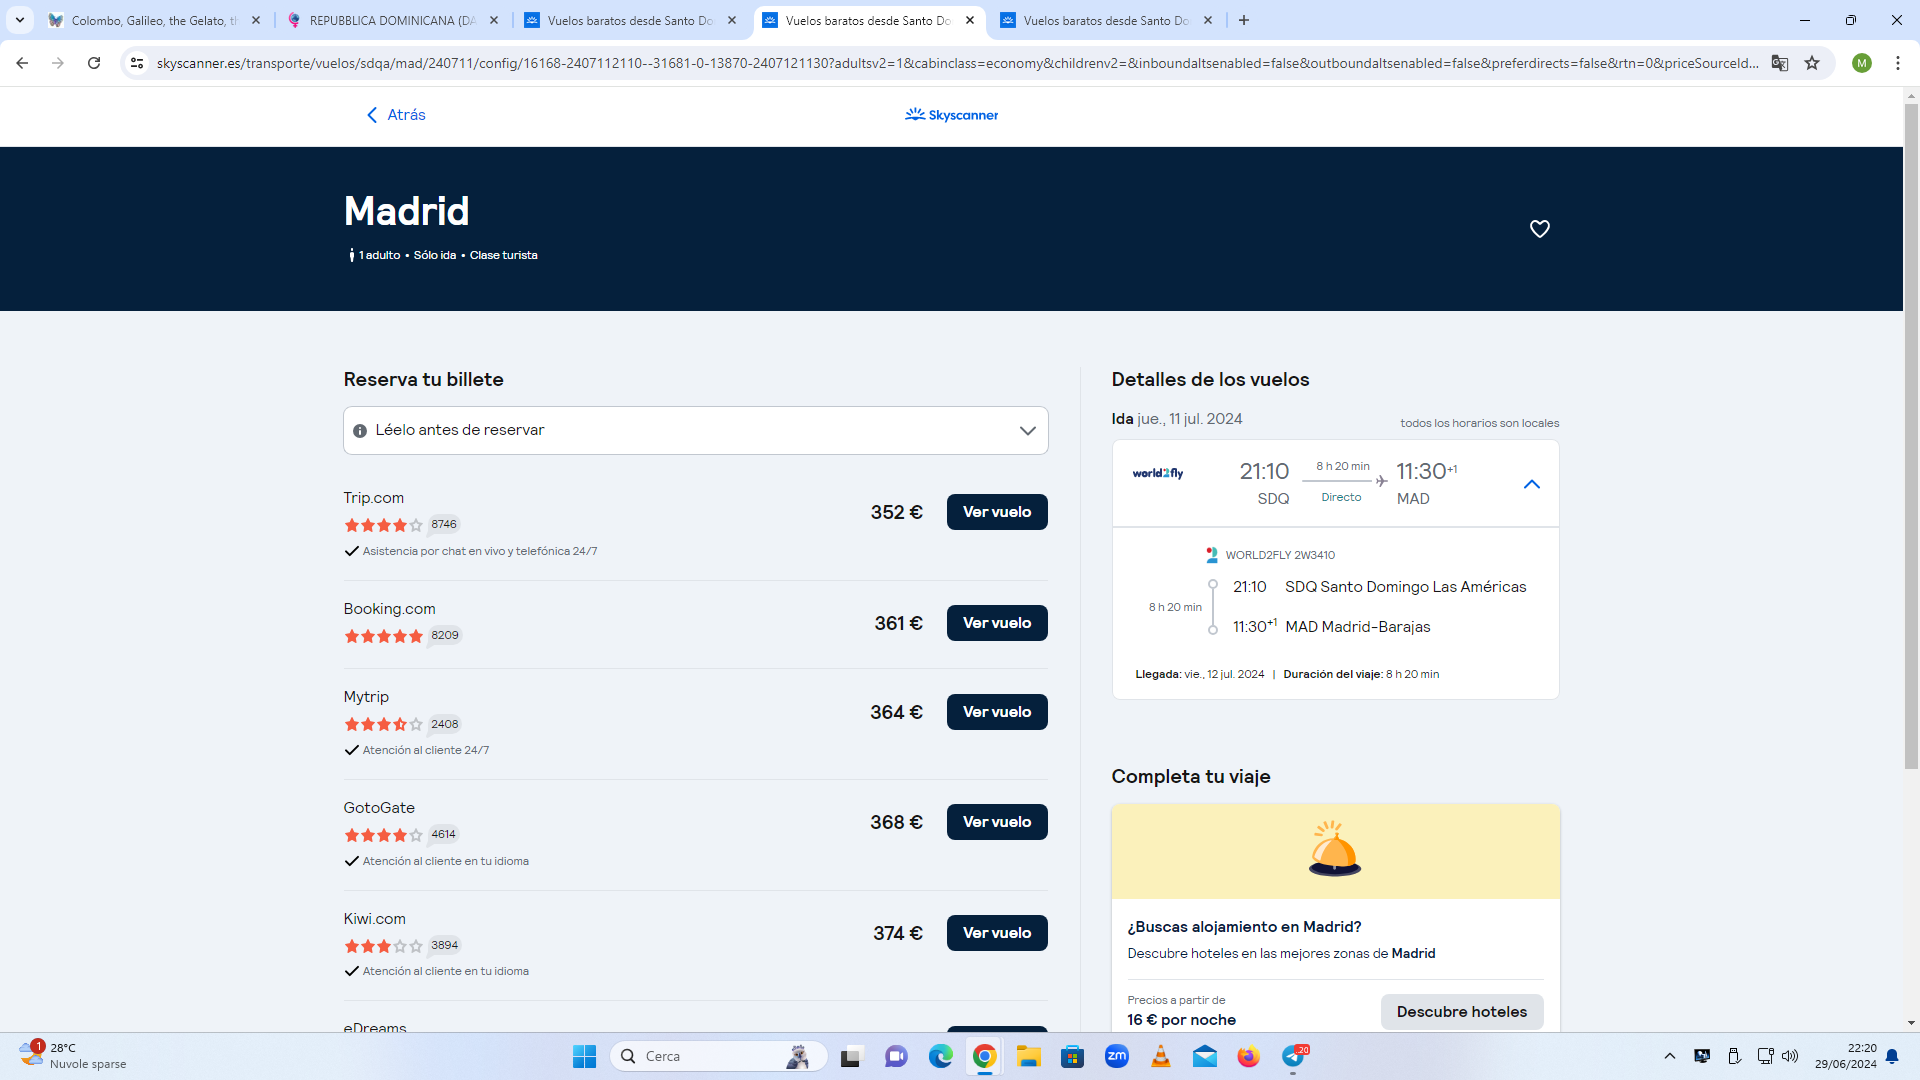Click the Descubre hoteles button
The image size is (1920, 1080).
coord(1461,1012)
